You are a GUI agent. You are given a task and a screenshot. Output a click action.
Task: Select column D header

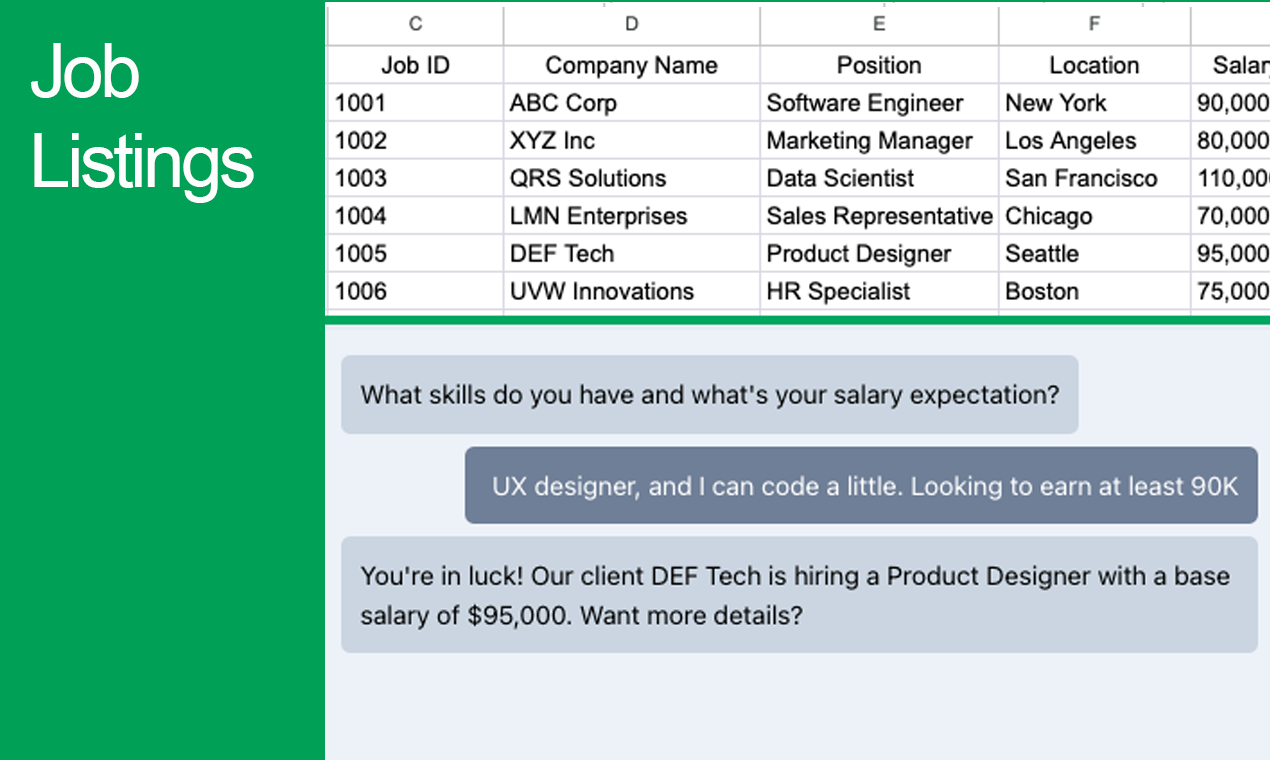tap(631, 24)
